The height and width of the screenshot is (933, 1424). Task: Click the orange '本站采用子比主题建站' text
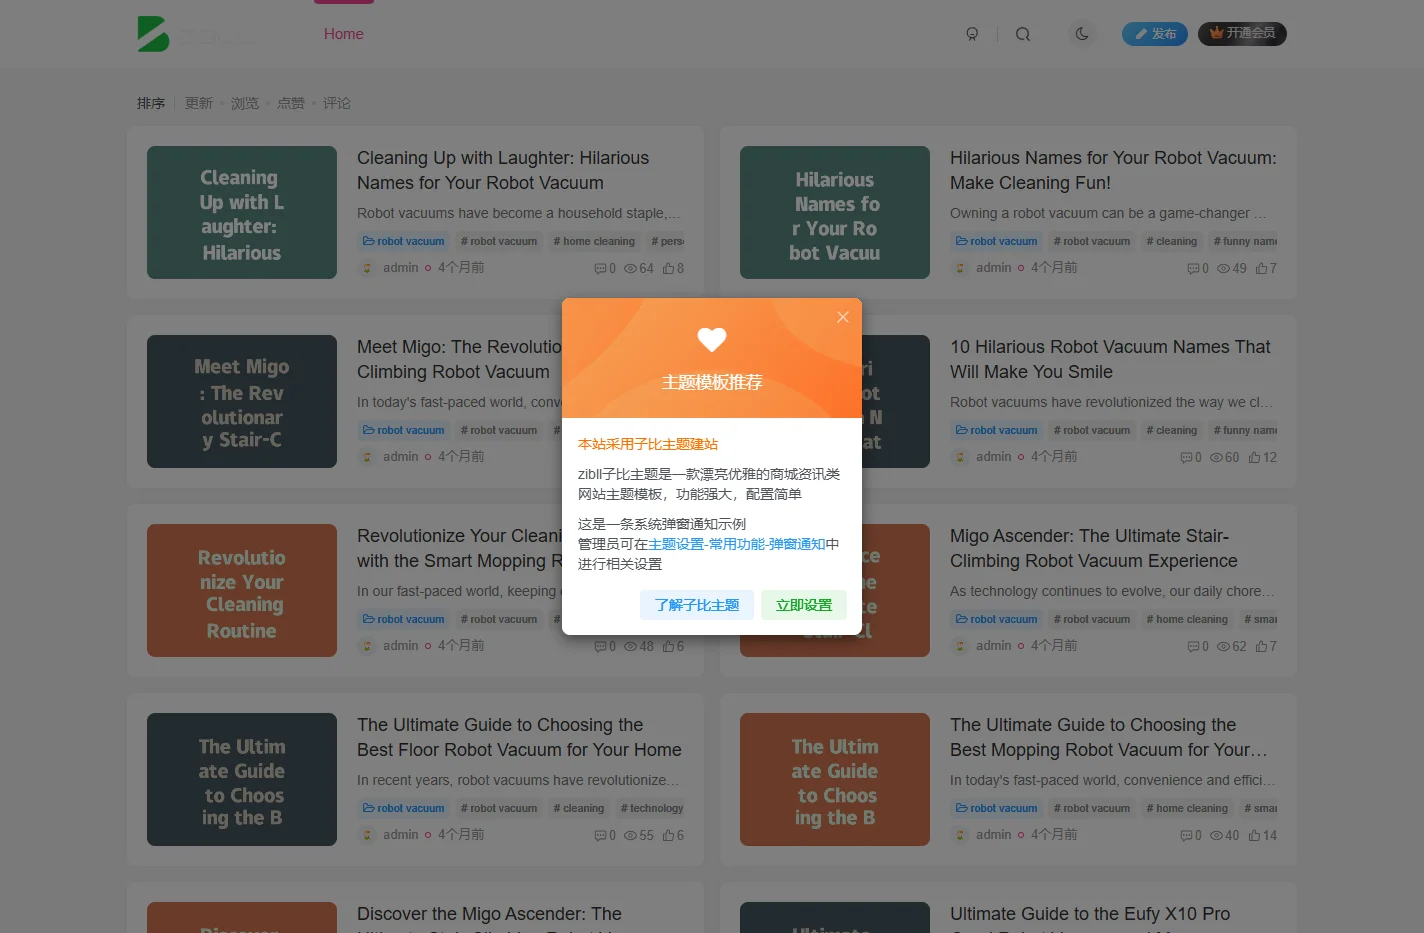pyautogui.click(x=648, y=444)
